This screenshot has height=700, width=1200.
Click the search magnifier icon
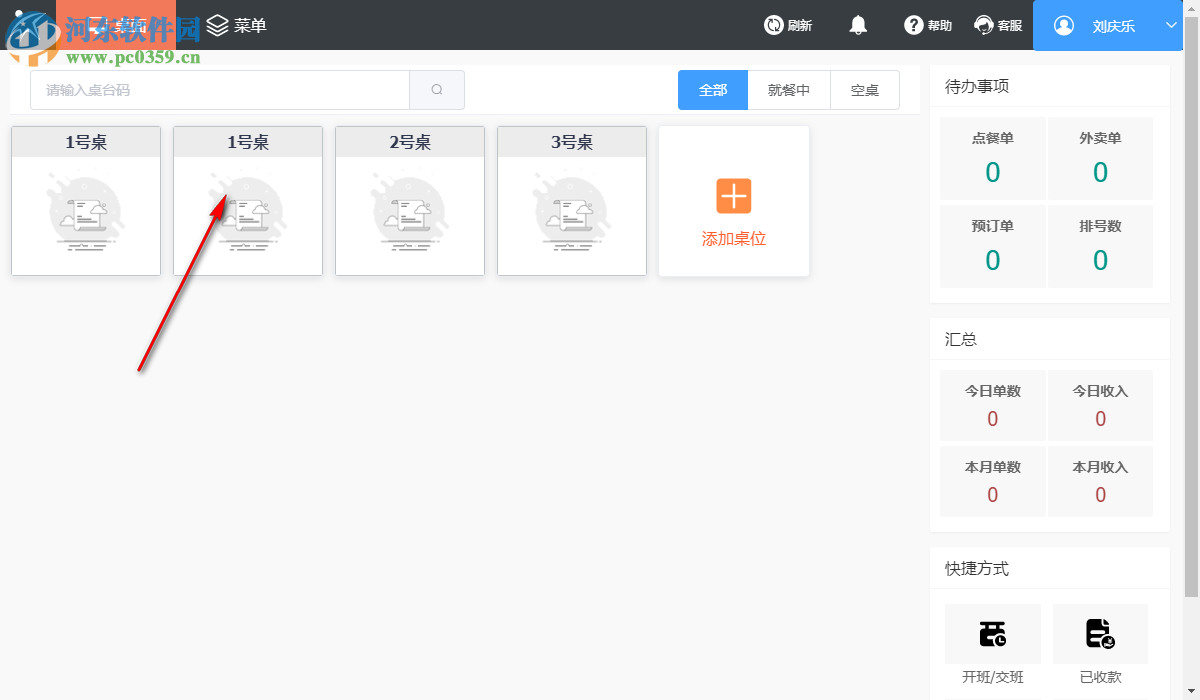[x=437, y=89]
